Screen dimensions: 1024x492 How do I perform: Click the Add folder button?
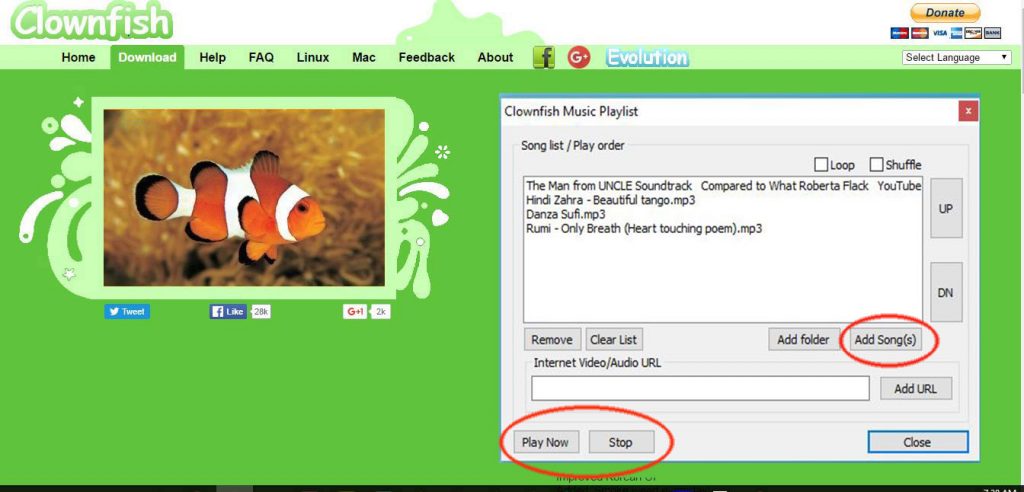coord(803,340)
